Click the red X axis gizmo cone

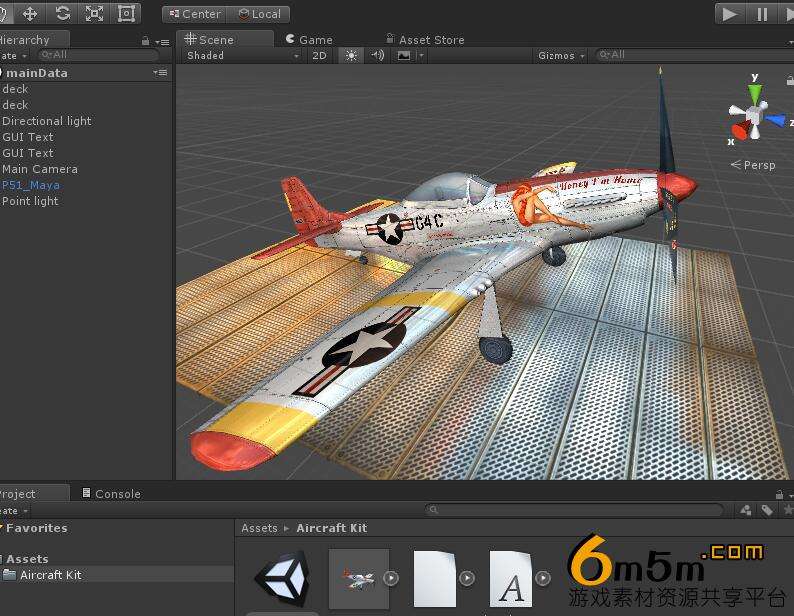tap(739, 131)
